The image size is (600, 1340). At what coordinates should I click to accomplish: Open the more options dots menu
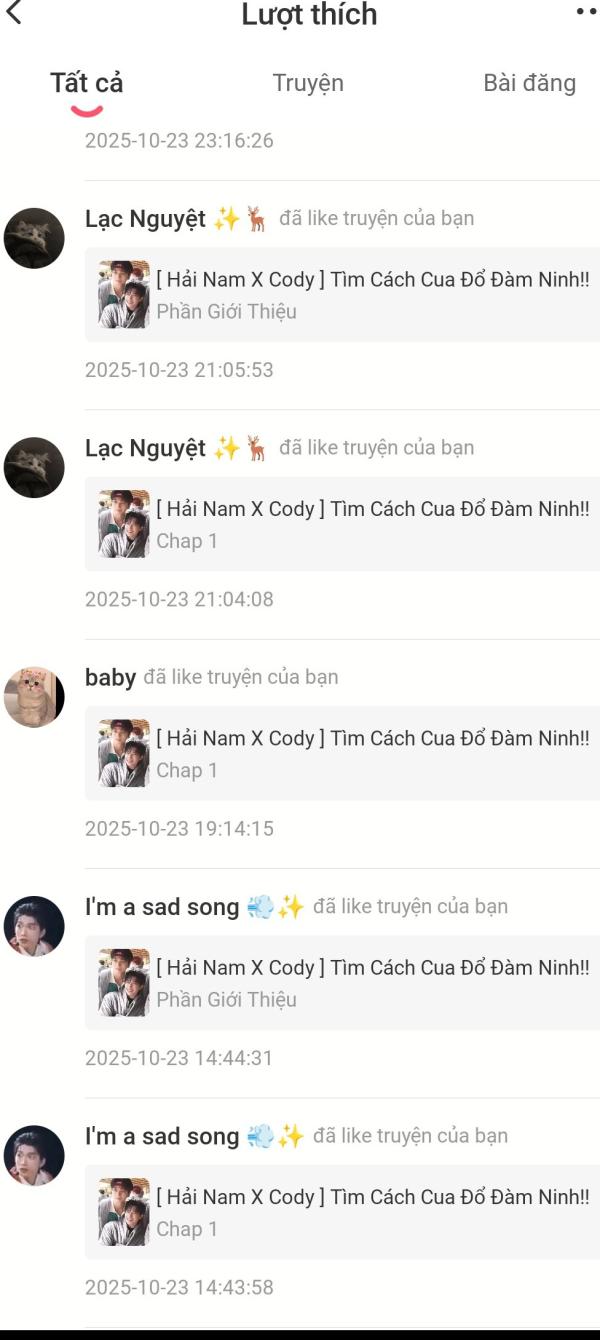point(587,12)
